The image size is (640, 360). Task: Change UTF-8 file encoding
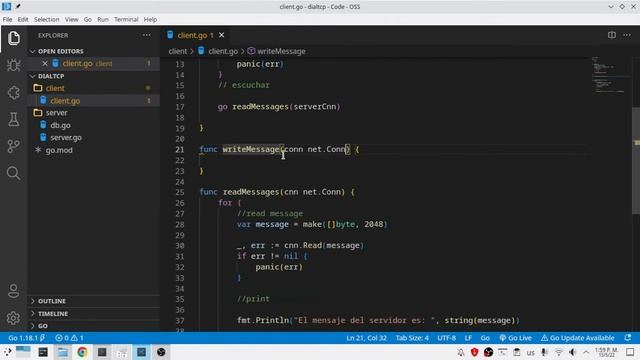tap(447, 338)
